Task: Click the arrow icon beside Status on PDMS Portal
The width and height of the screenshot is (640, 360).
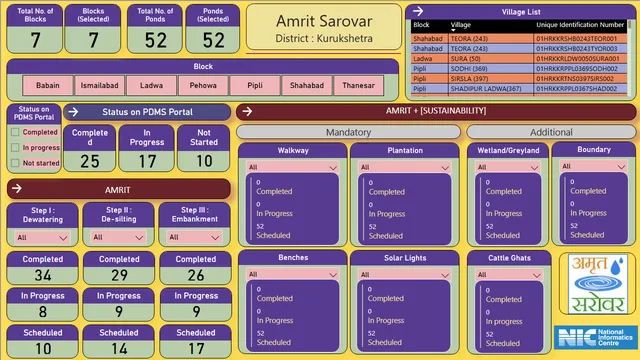Action: point(73,112)
